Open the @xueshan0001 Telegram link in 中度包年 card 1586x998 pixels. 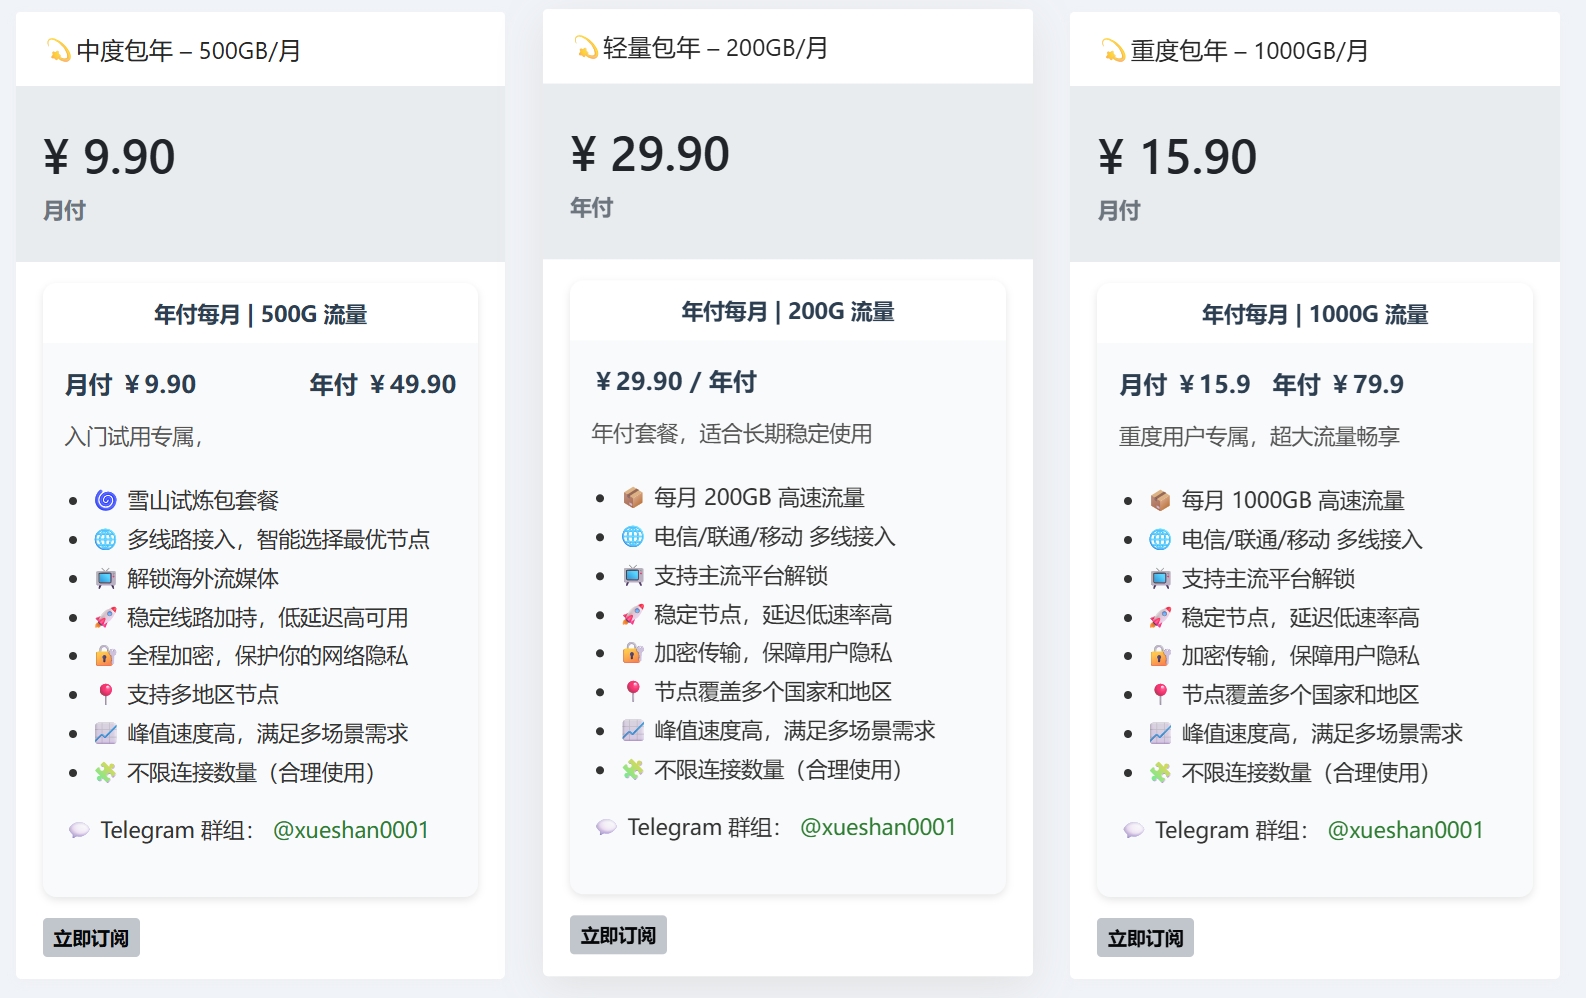click(x=350, y=830)
